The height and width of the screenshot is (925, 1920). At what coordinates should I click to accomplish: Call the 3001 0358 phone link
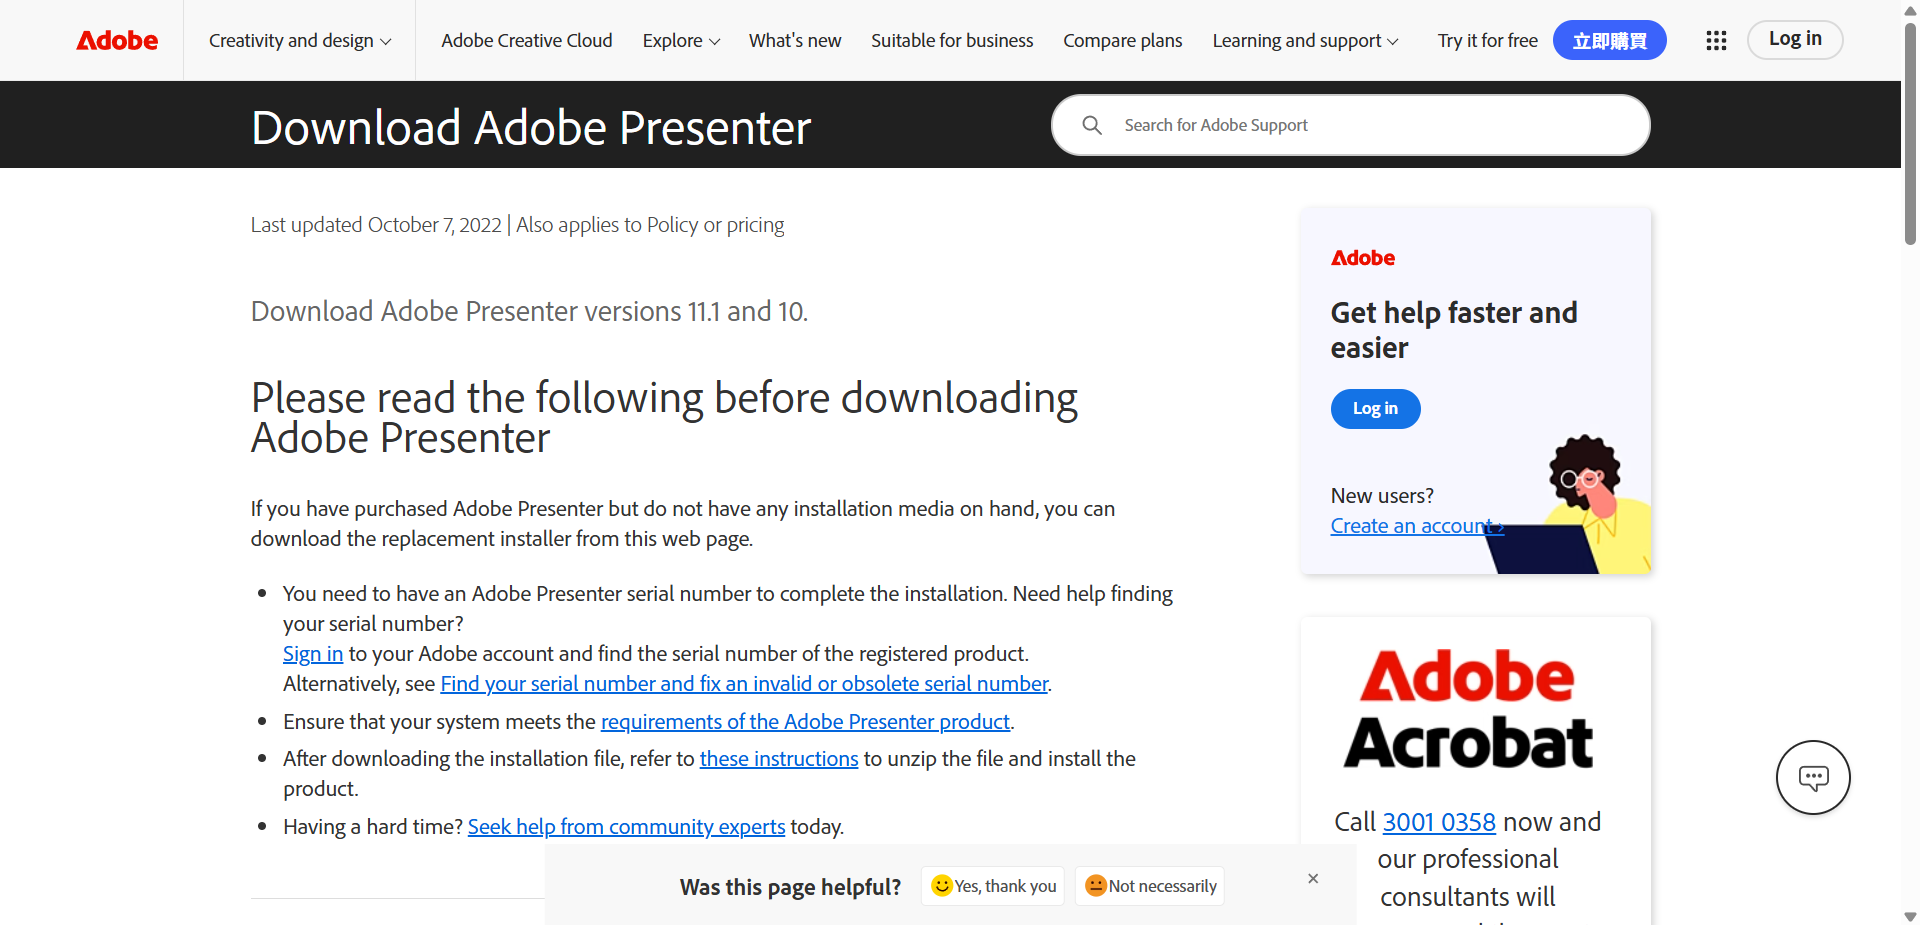1439,822
